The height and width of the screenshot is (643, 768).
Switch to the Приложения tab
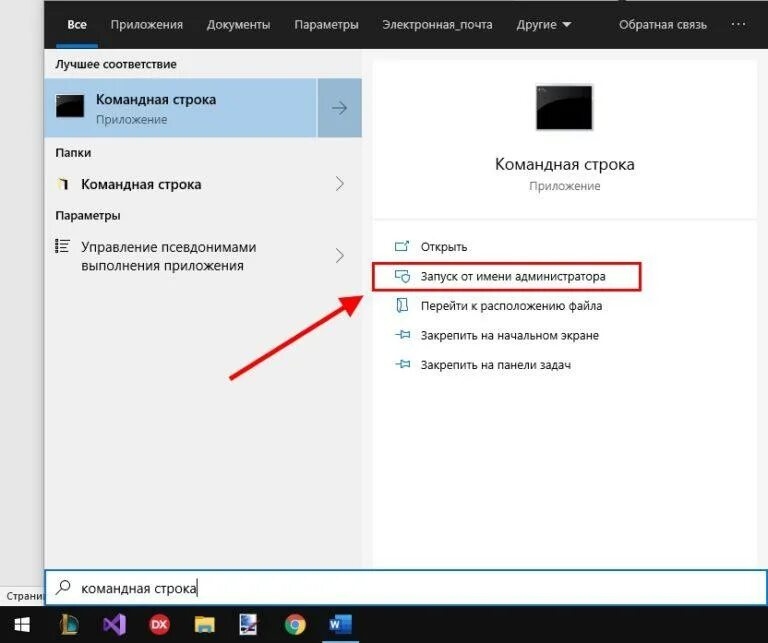point(146,24)
